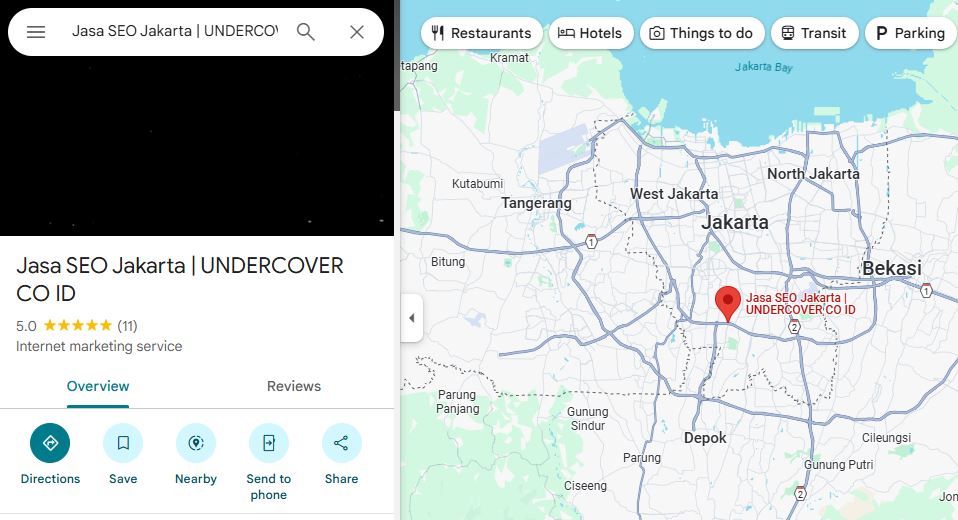The width and height of the screenshot is (958, 520).
Task: Switch to the Overview tab
Action: (98, 386)
